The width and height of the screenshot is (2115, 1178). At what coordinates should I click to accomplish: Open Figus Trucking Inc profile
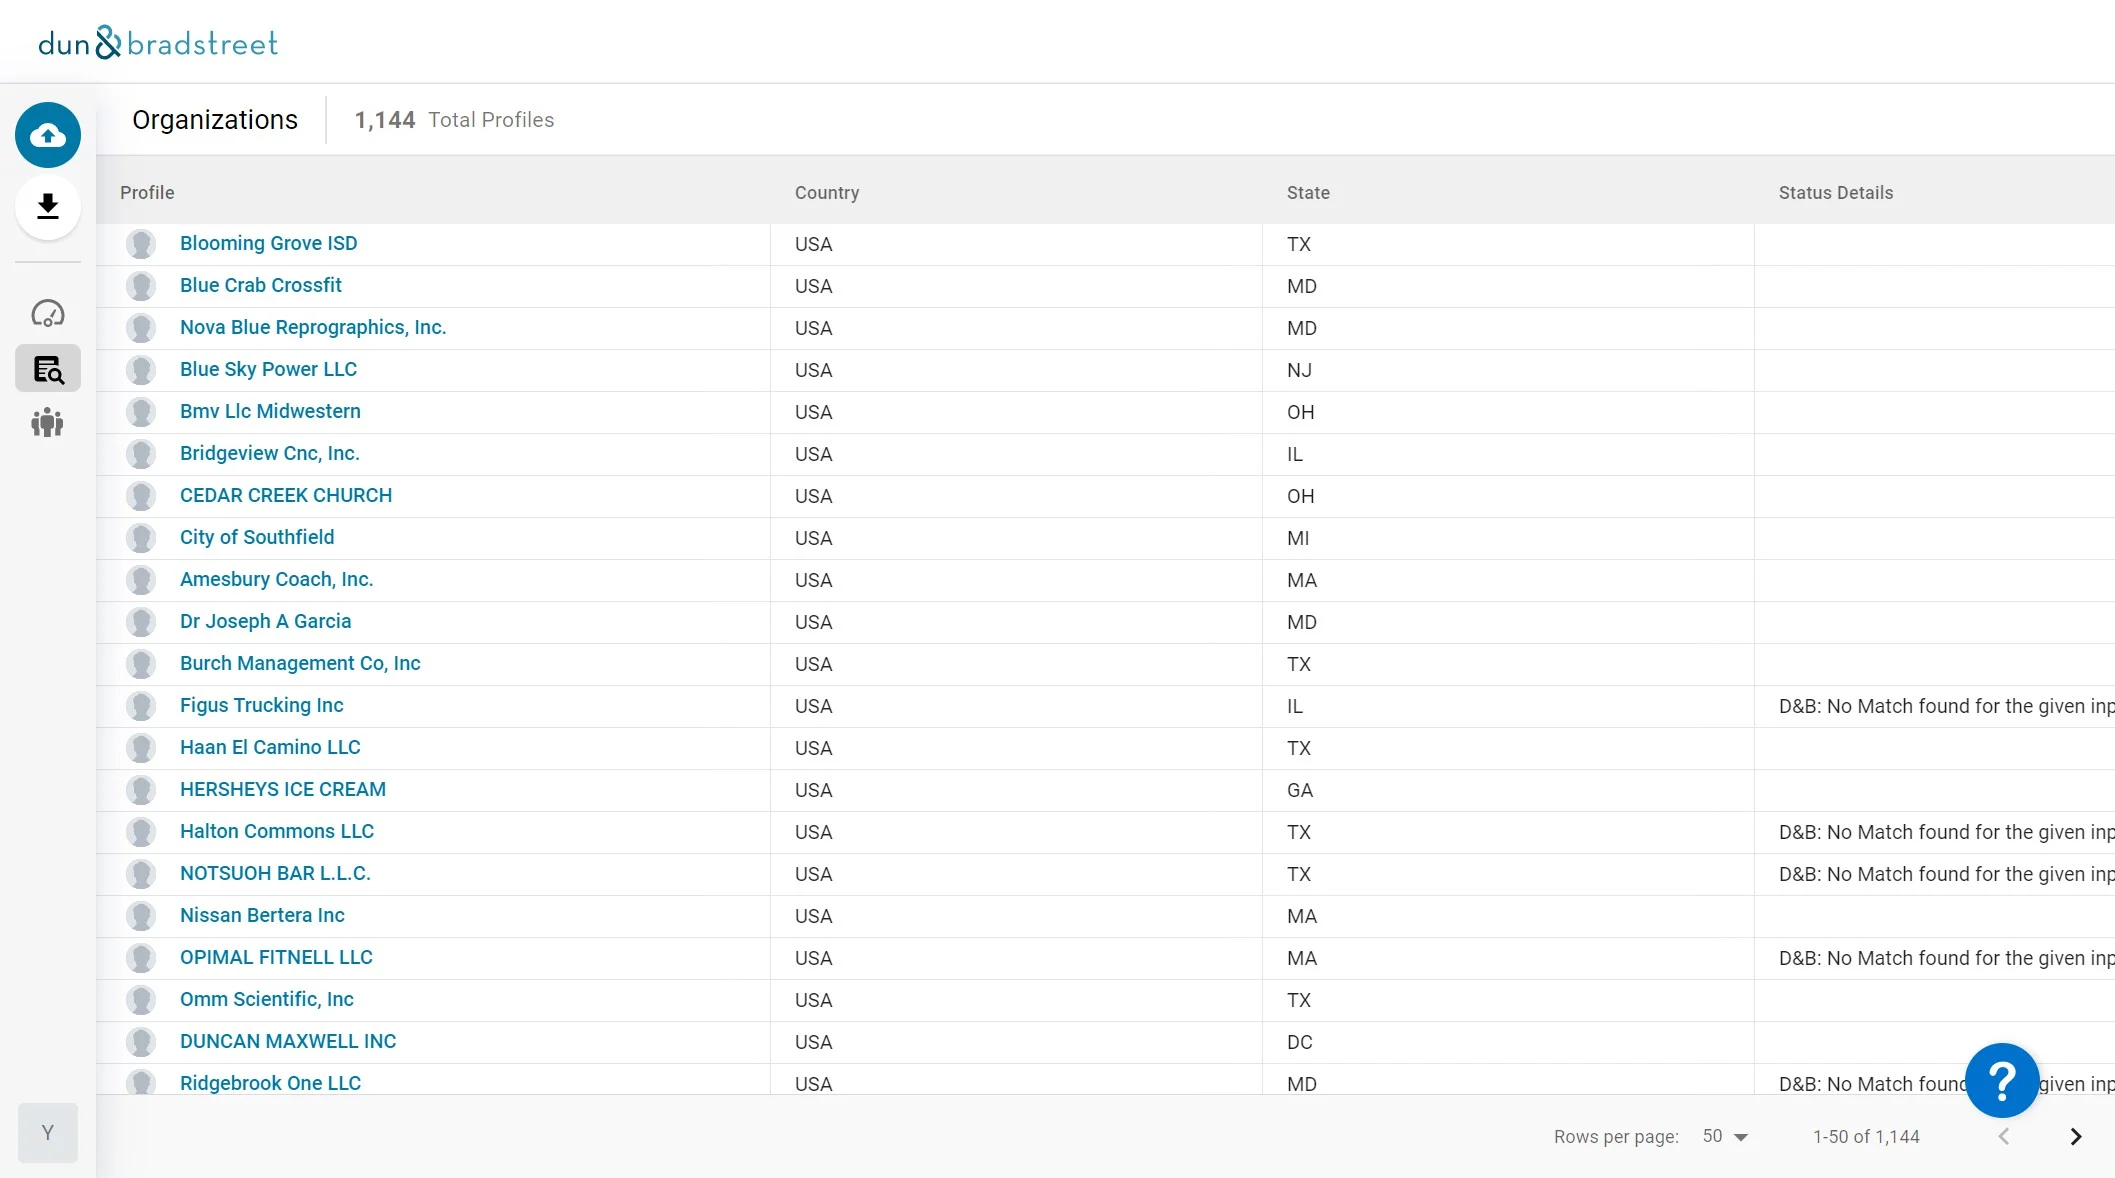[x=261, y=706]
